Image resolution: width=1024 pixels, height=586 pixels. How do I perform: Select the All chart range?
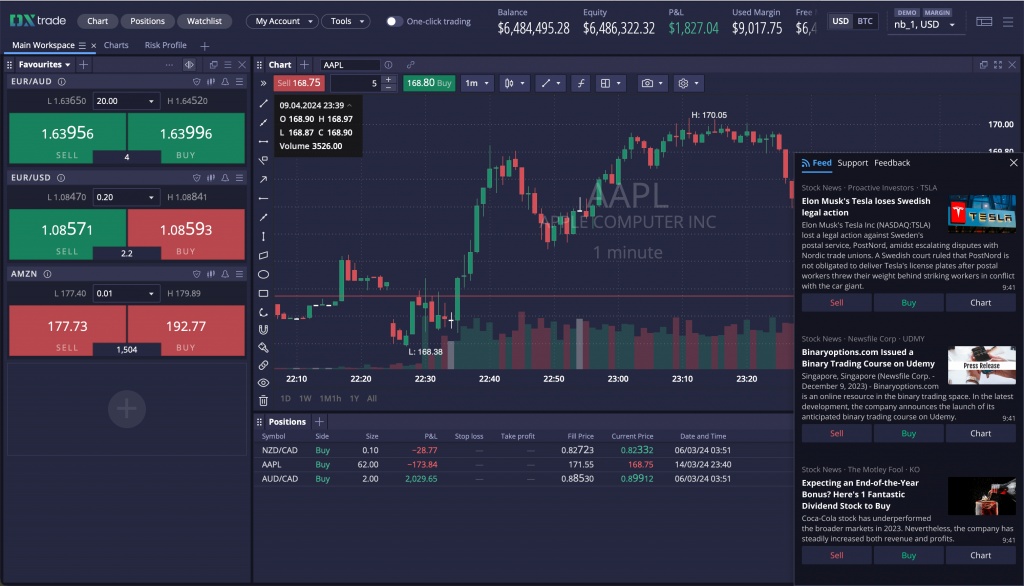coord(372,399)
